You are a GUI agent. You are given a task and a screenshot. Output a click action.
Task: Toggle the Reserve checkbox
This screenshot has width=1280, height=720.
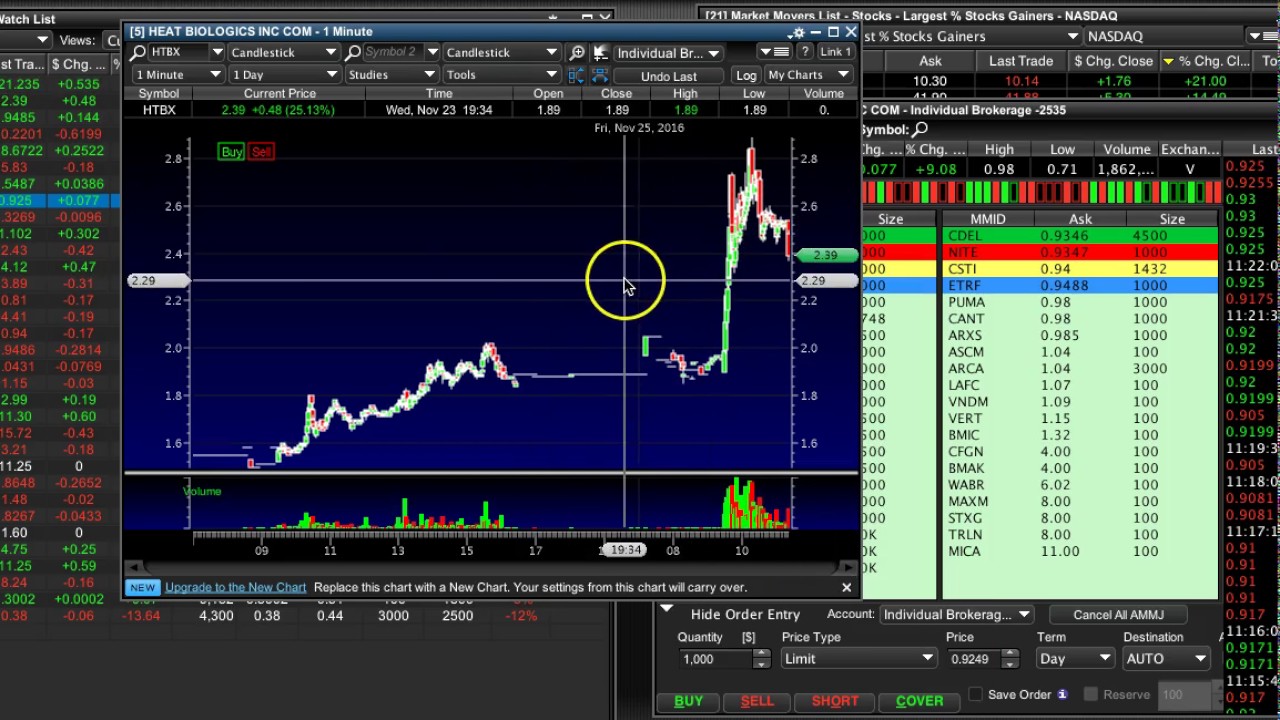click(1091, 694)
